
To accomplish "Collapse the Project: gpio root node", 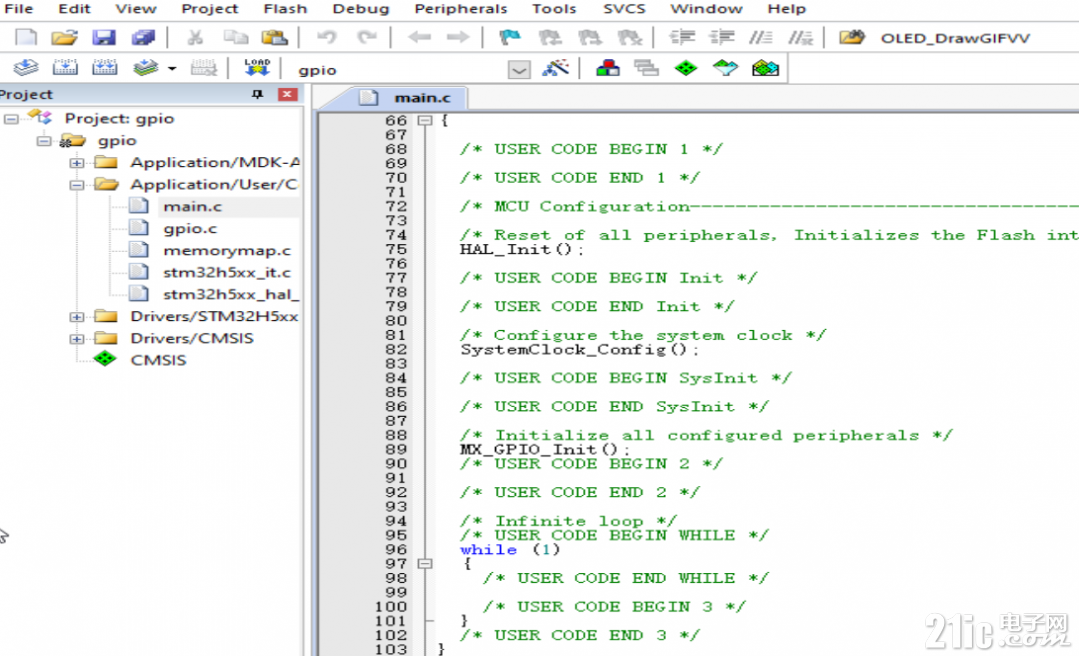I will 11,119.
